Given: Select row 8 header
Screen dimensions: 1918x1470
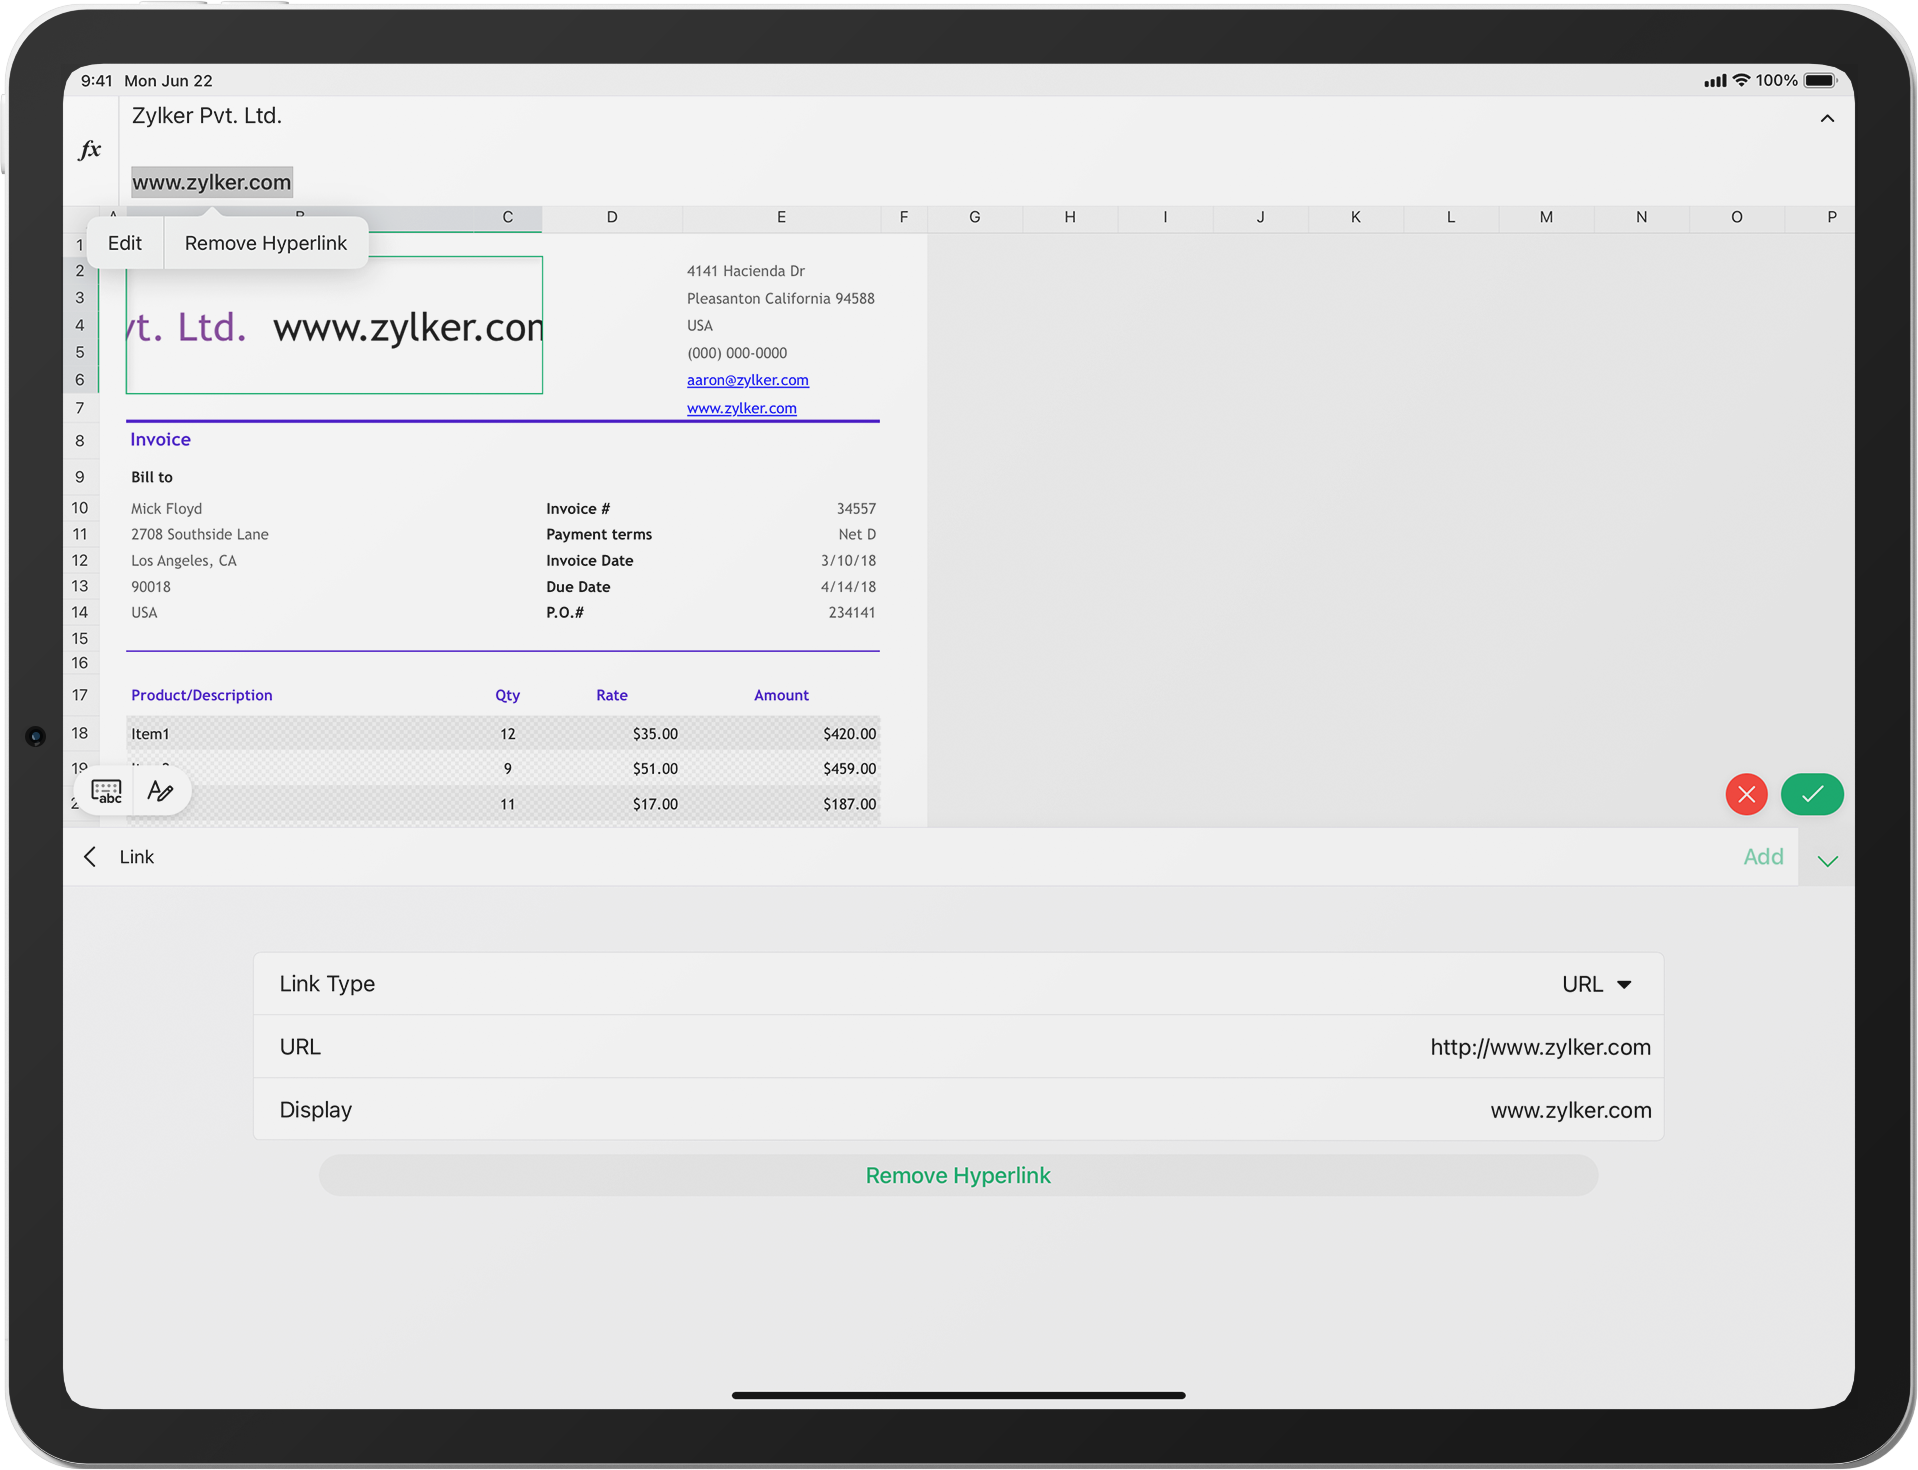Looking at the screenshot, I should tap(80, 441).
